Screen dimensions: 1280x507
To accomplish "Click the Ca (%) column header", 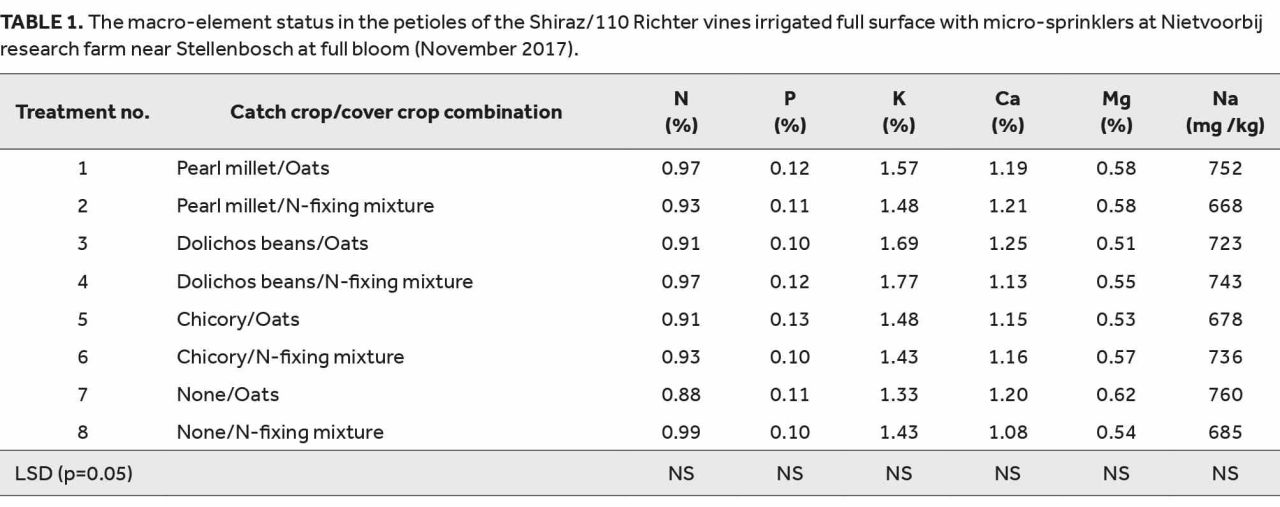I will (1008, 112).
